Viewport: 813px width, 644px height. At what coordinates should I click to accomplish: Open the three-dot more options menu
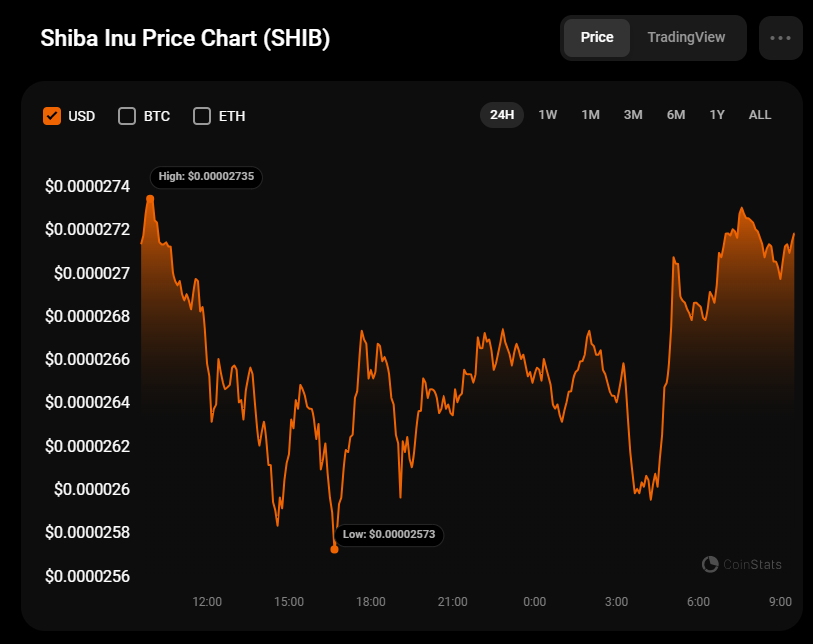780,38
